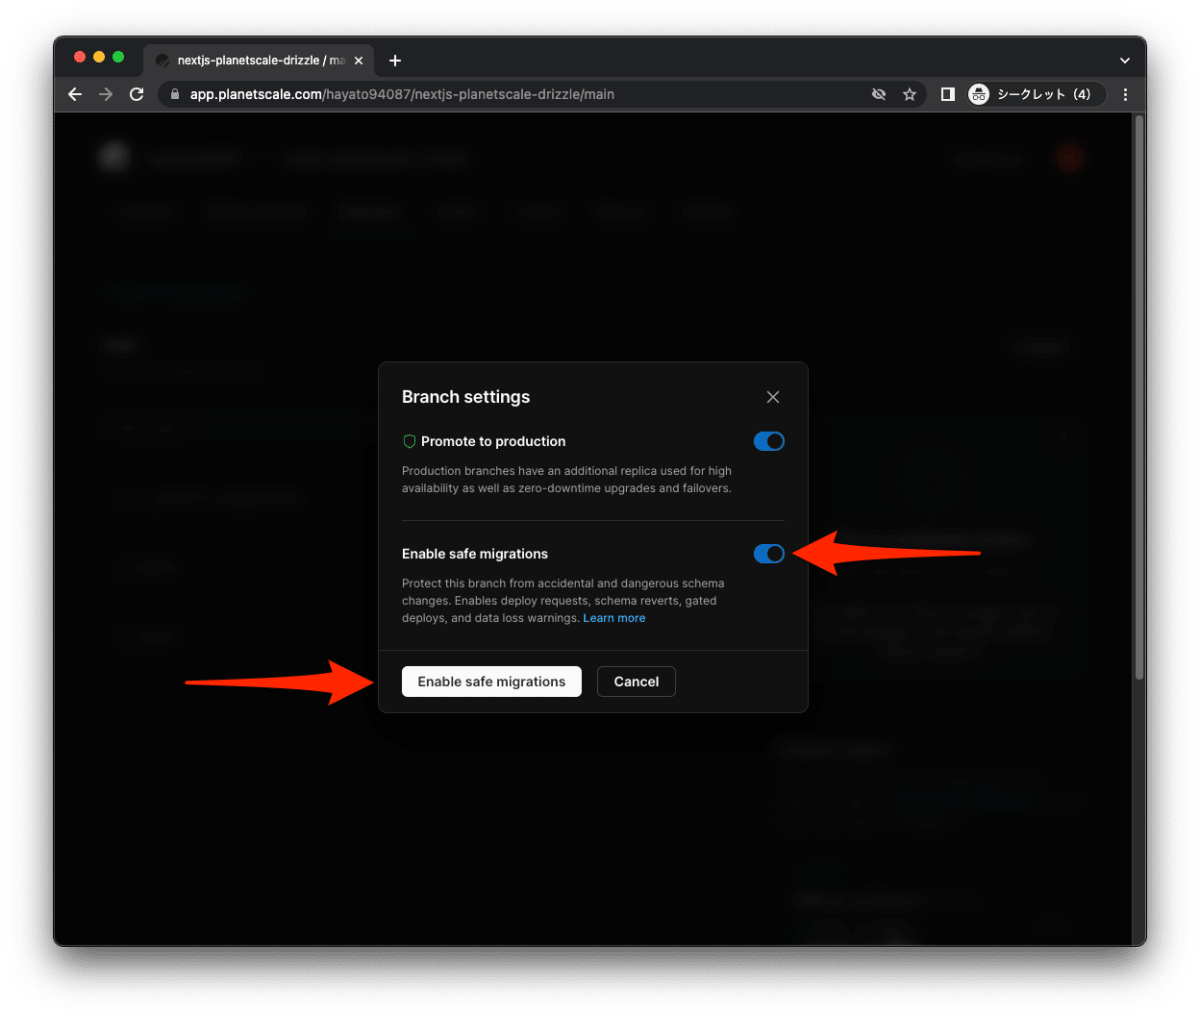Viewport: 1200px width, 1017px height.
Task: Click the address bar URL field
Action: pyautogui.click(x=520, y=94)
